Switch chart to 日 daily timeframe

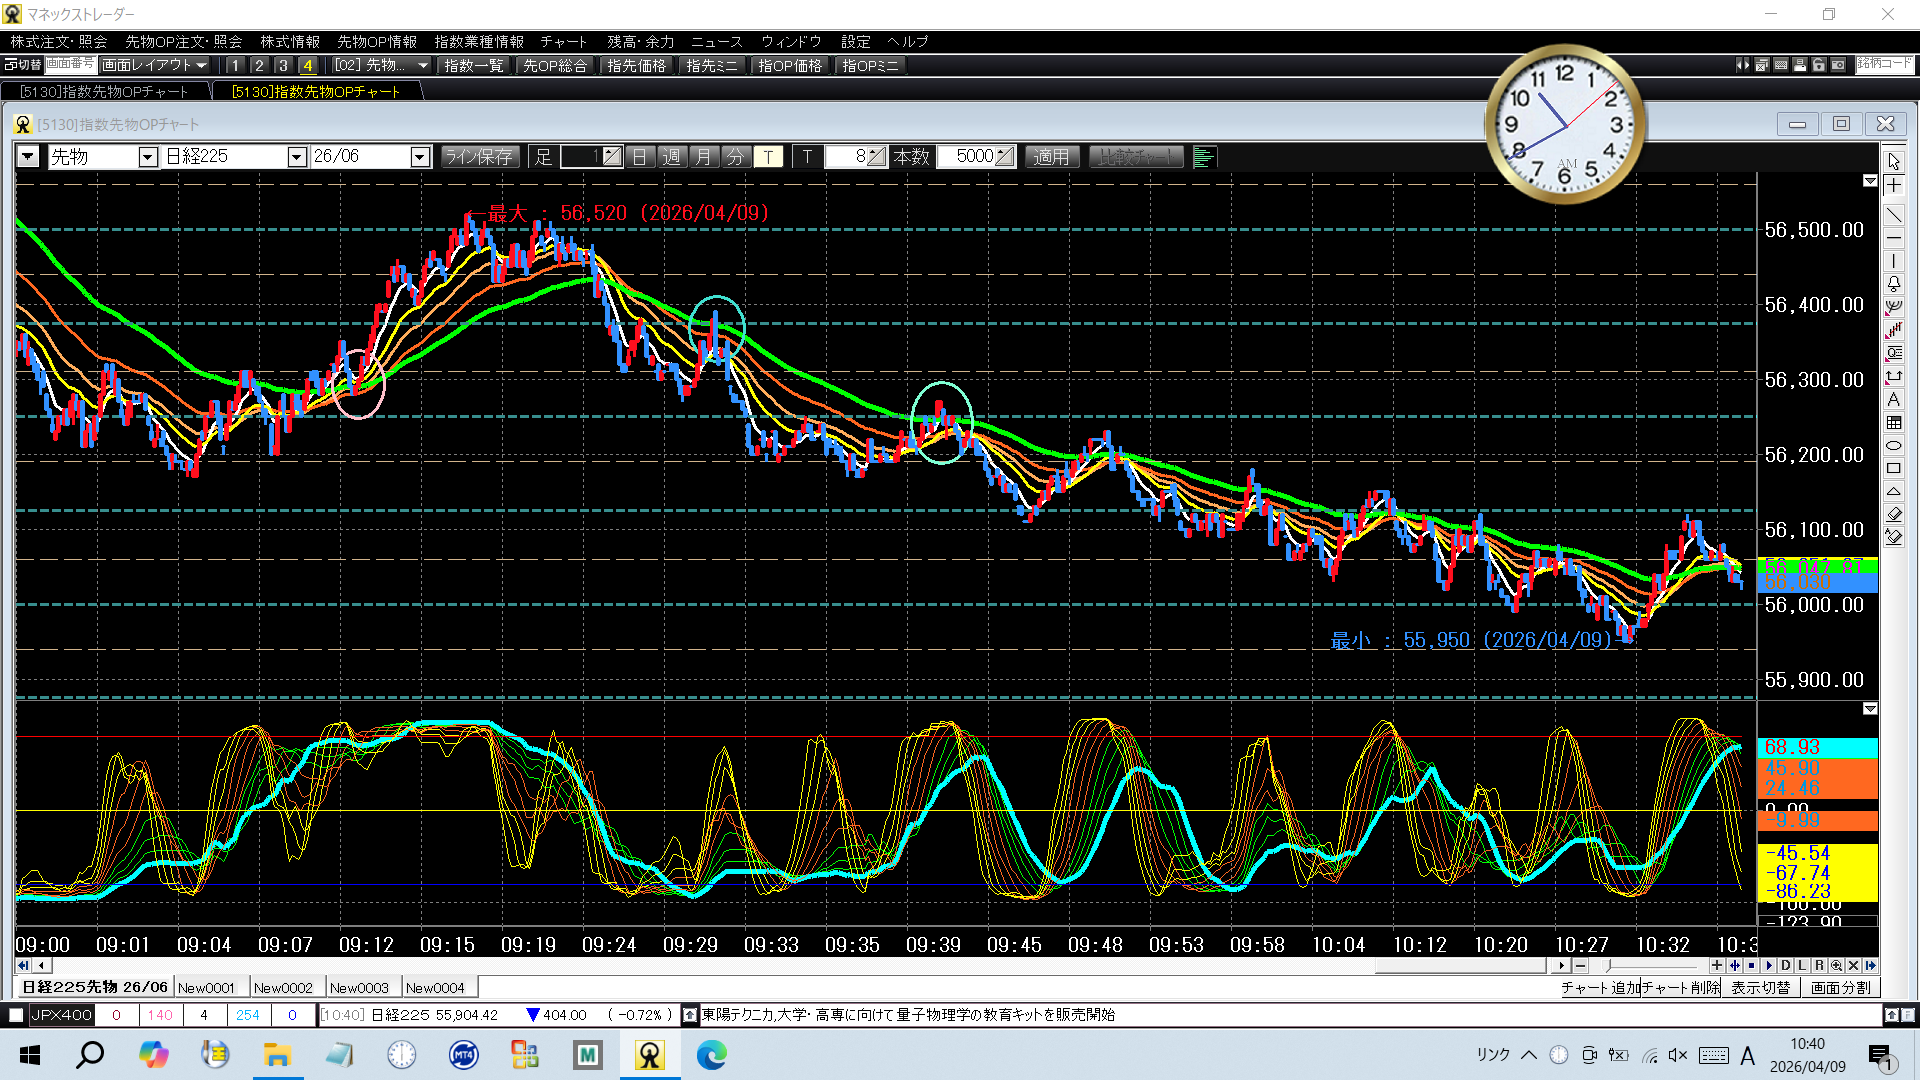pos(640,157)
